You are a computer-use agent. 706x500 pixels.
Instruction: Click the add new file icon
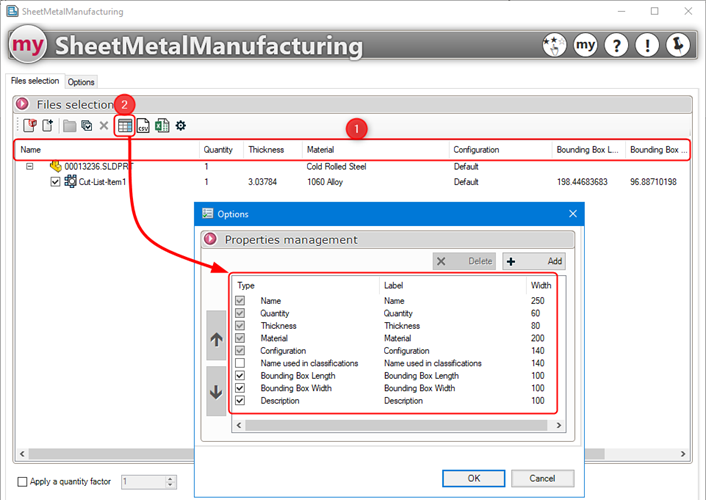tap(48, 125)
